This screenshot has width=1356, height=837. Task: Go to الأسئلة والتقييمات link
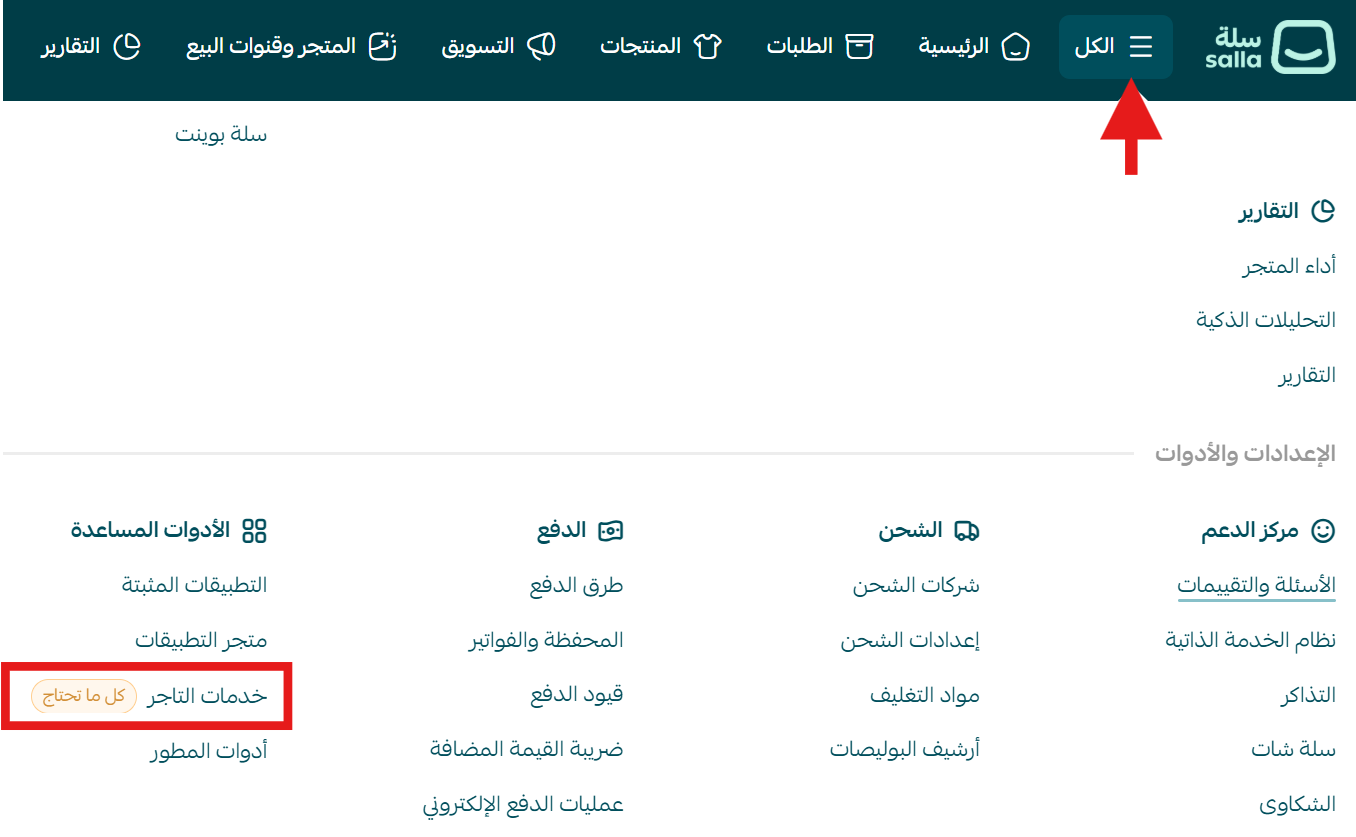[x=1256, y=586]
